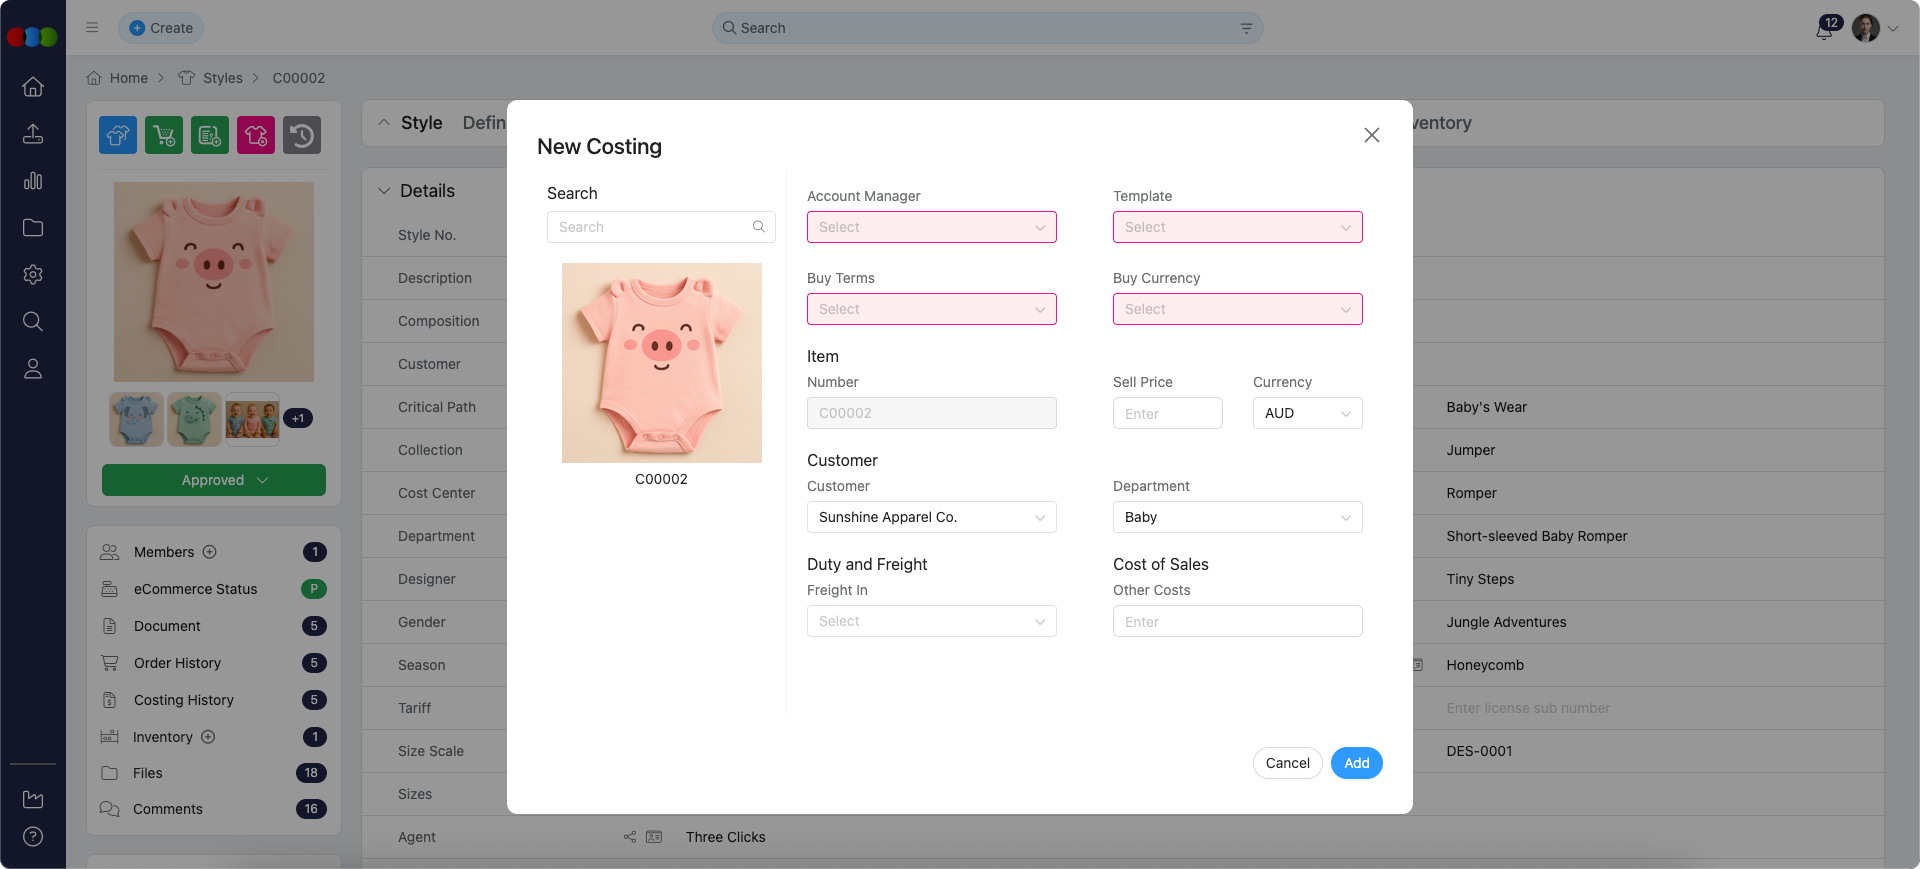Close the New Costing dialog
This screenshot has width=1920, height=869.
click(1371, 135)
